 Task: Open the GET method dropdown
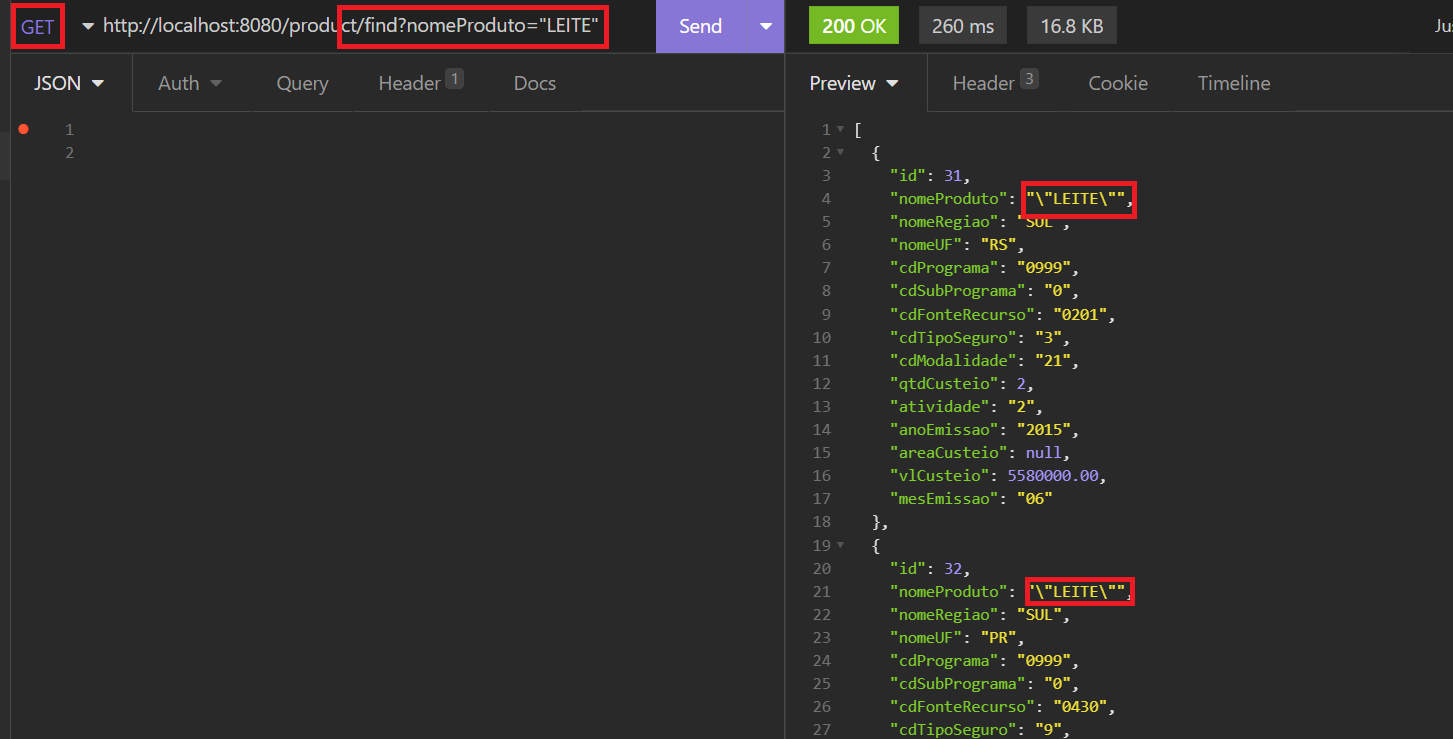click(37, 26)
